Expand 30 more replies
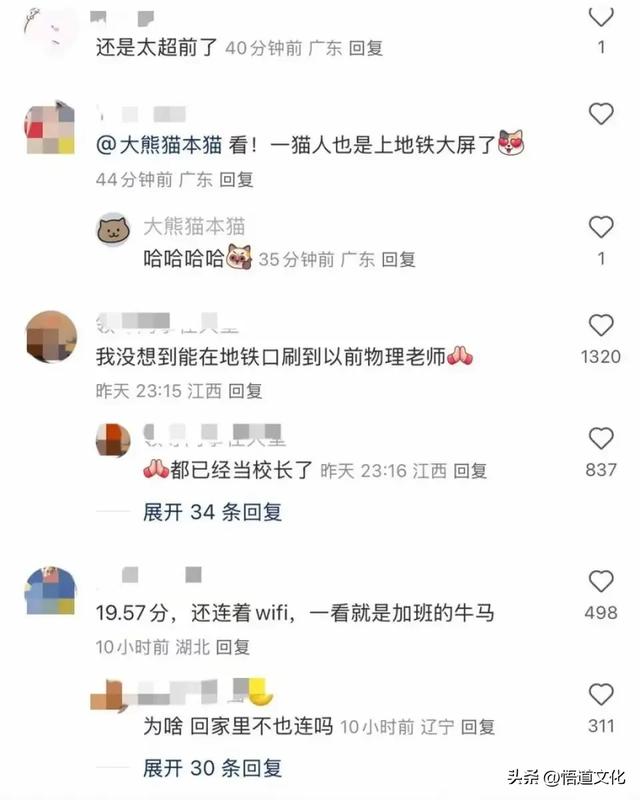Screen dimensions: 640x800 tap(212, 768)
